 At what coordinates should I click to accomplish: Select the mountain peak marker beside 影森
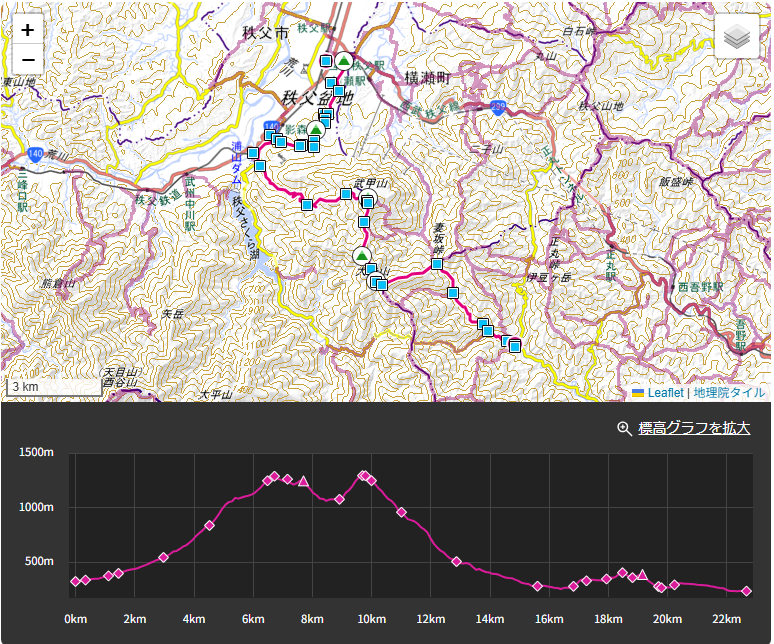point(315,130)
